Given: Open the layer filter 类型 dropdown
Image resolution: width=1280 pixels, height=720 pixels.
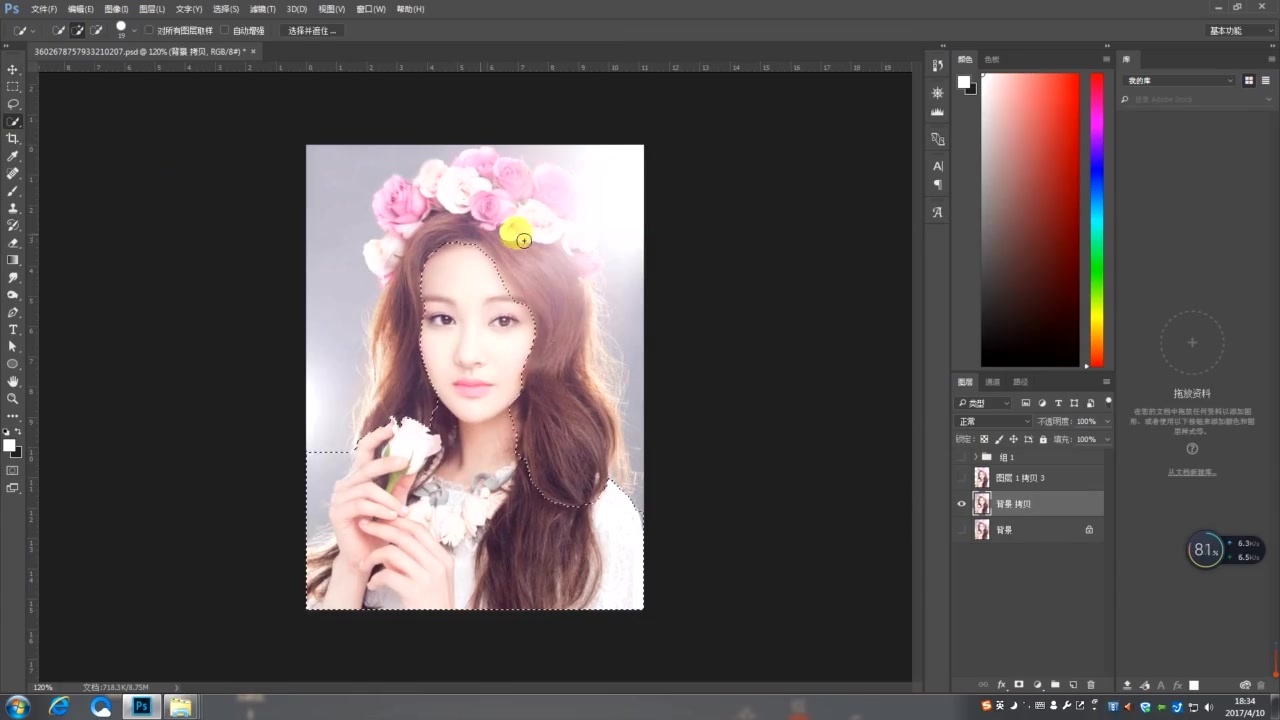Looking at the screenshot, I should coord(984,403).
